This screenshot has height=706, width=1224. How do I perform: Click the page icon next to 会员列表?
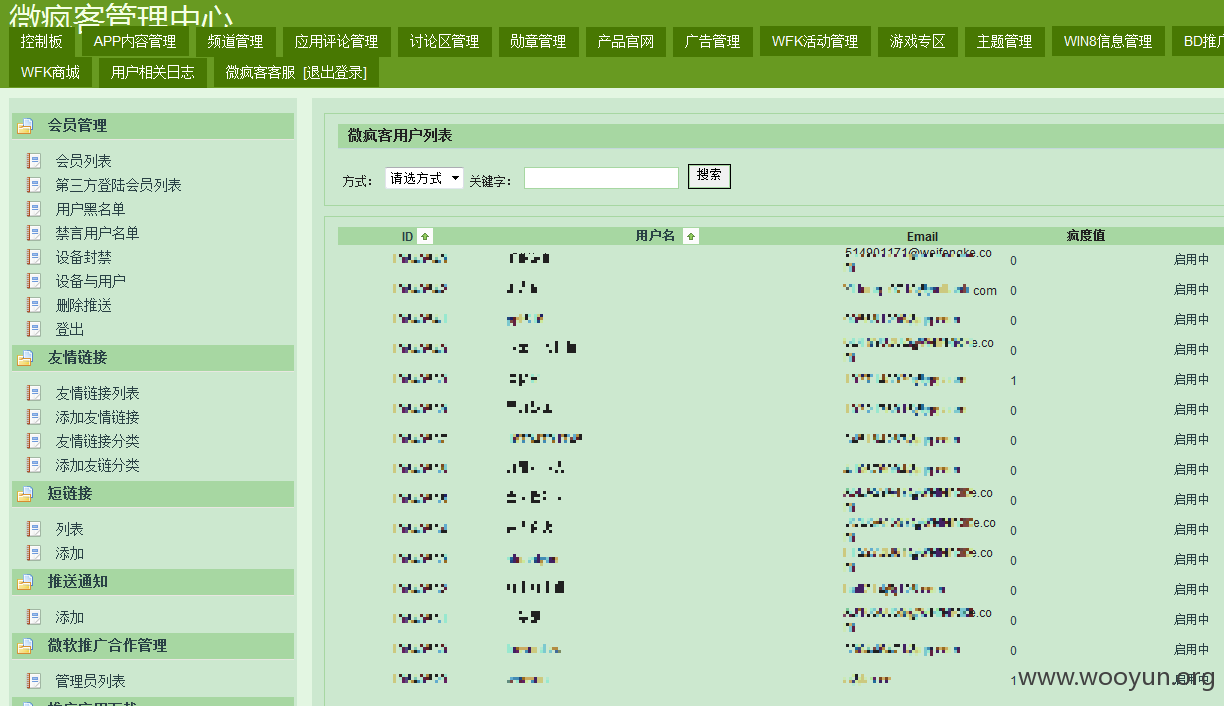[x=34, y=161]
